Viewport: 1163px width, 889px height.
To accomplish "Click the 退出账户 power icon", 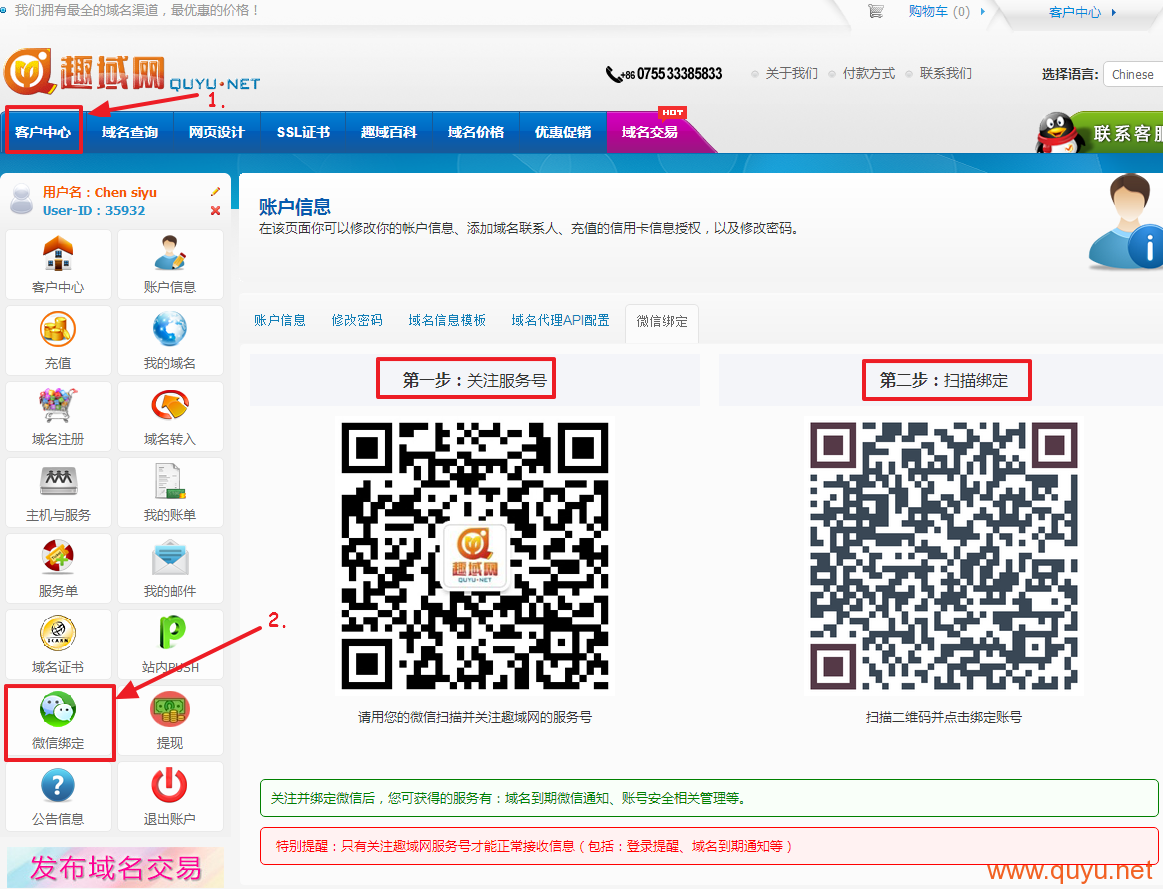I will pos(170,785).
